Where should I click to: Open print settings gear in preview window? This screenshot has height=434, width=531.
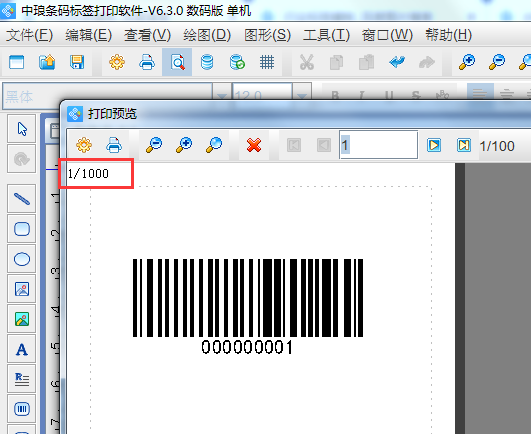coord(84,145)
